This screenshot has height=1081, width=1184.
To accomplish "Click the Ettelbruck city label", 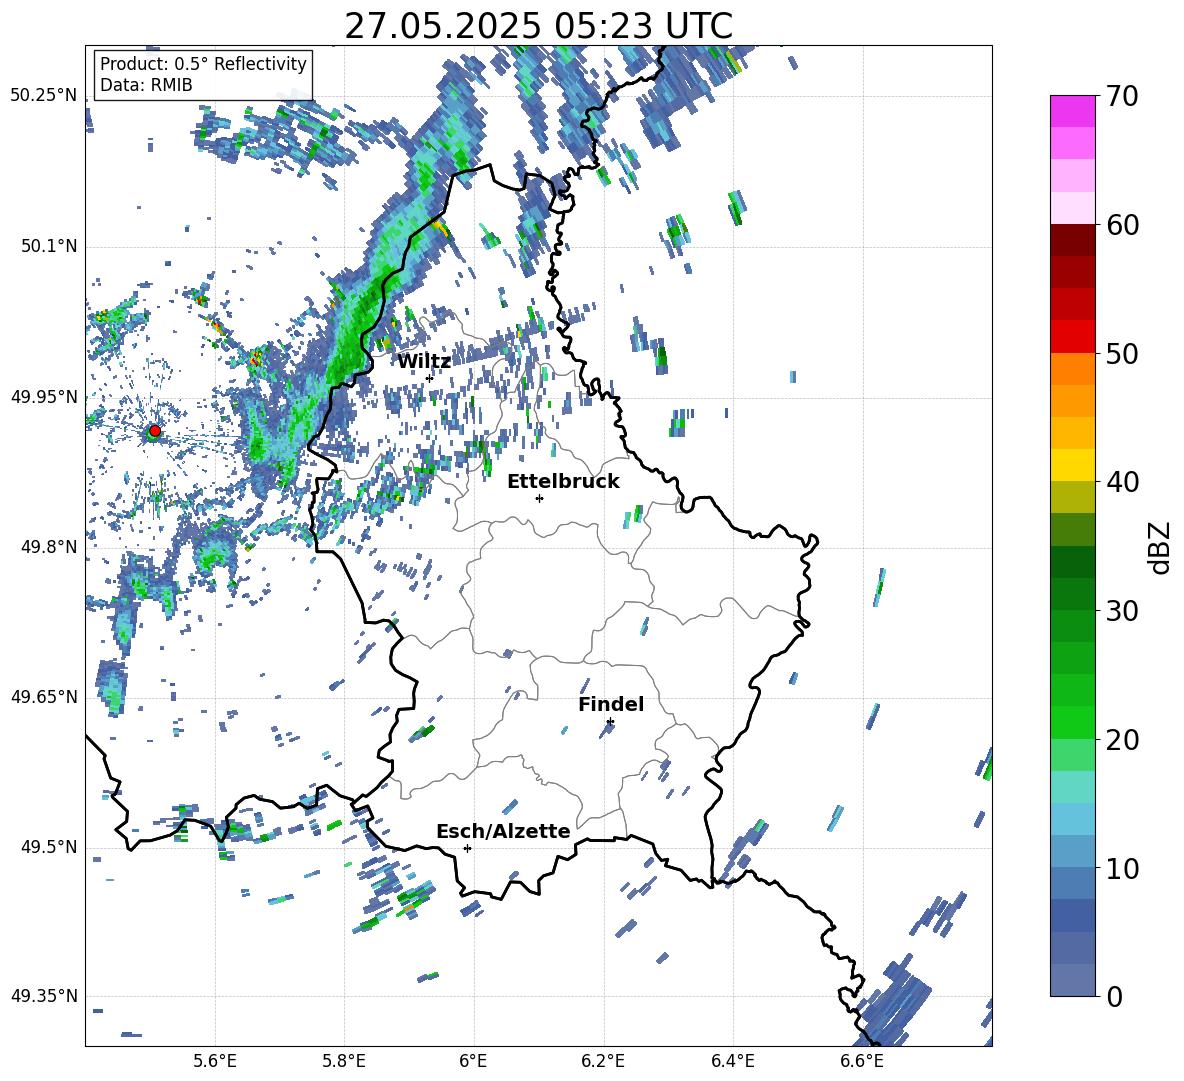I will (563, 481).
